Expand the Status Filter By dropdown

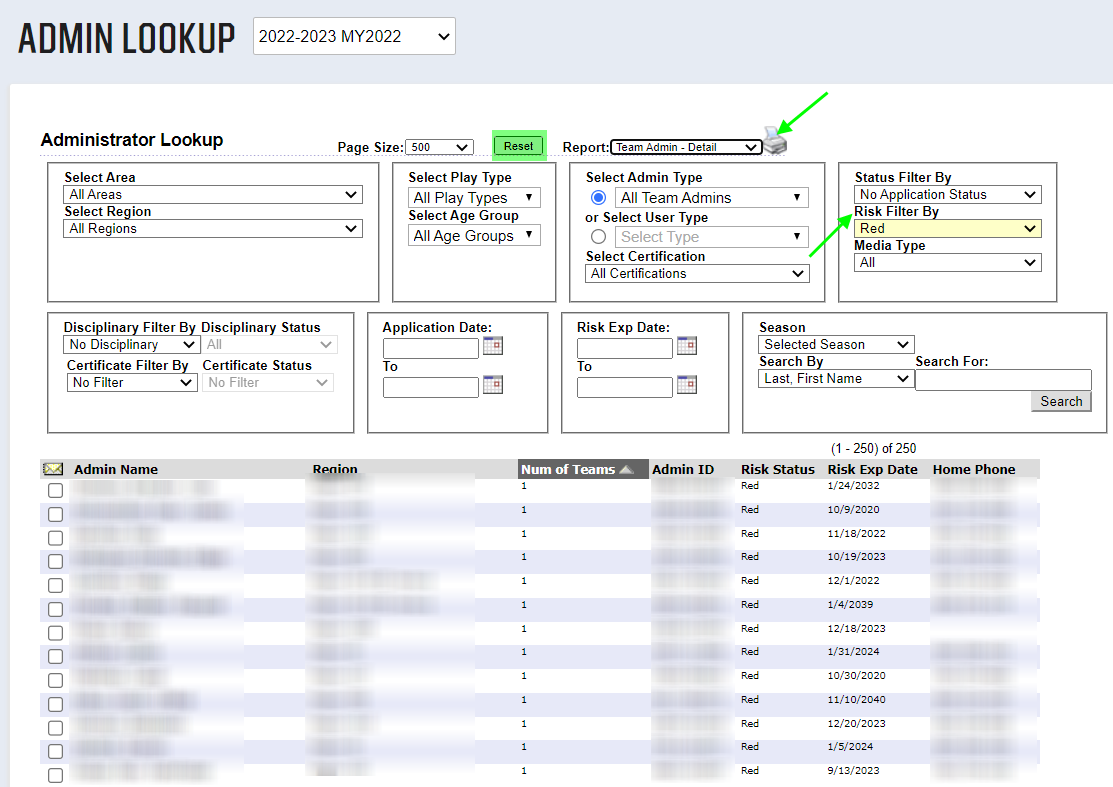[947, 194]
